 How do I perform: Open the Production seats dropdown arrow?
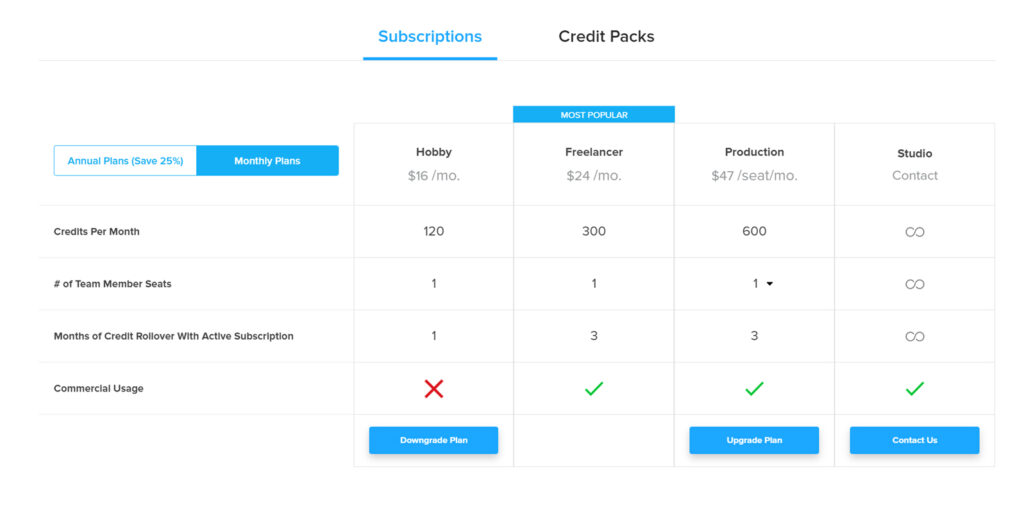(x=770, y=284)
